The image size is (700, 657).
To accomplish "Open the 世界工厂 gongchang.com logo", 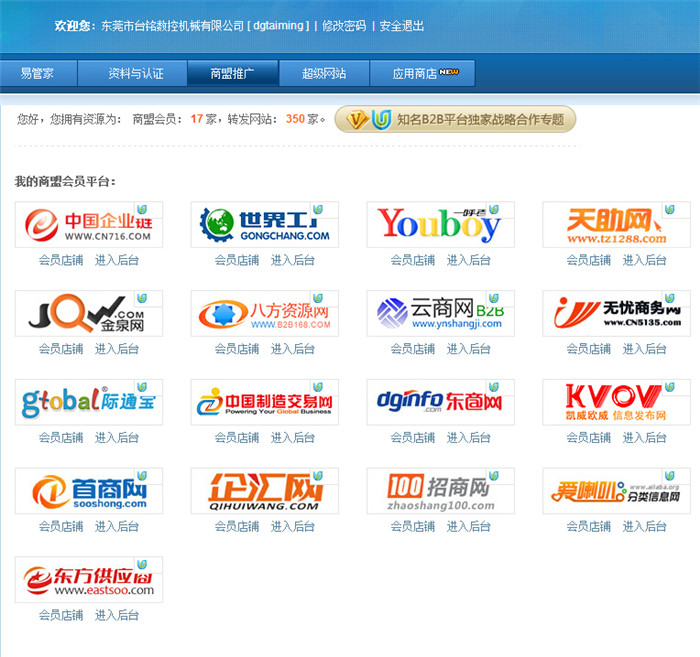I will 264,225.
